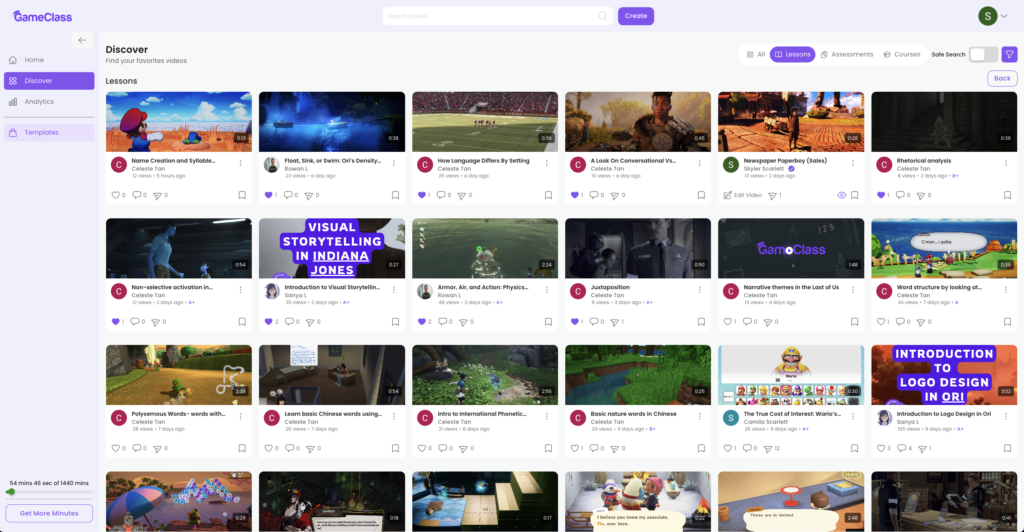Open options menu for How Language Differs
The width and height of the screenshot is (1024, 532).
[x=547, y=163]
